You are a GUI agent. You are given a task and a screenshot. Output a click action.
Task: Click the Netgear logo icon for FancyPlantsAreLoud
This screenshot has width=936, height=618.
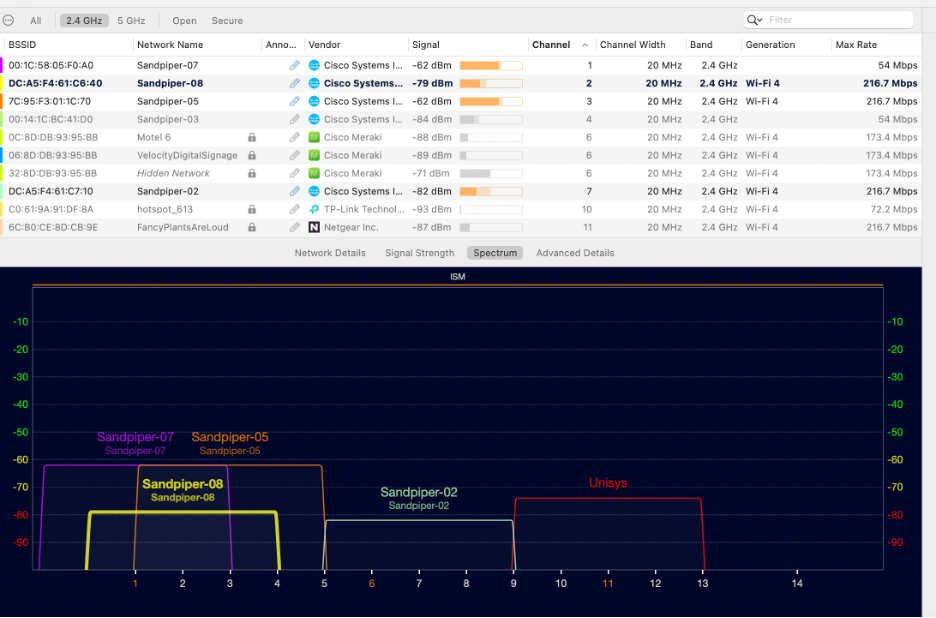[x=314, y=227]
